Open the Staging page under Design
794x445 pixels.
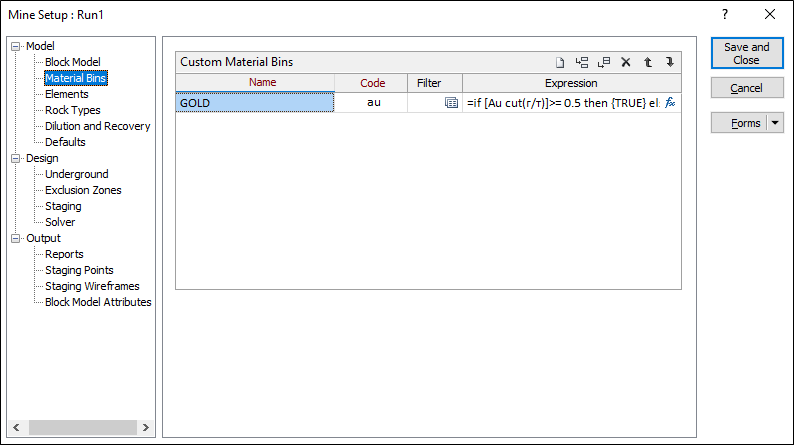tap(63, 207)
